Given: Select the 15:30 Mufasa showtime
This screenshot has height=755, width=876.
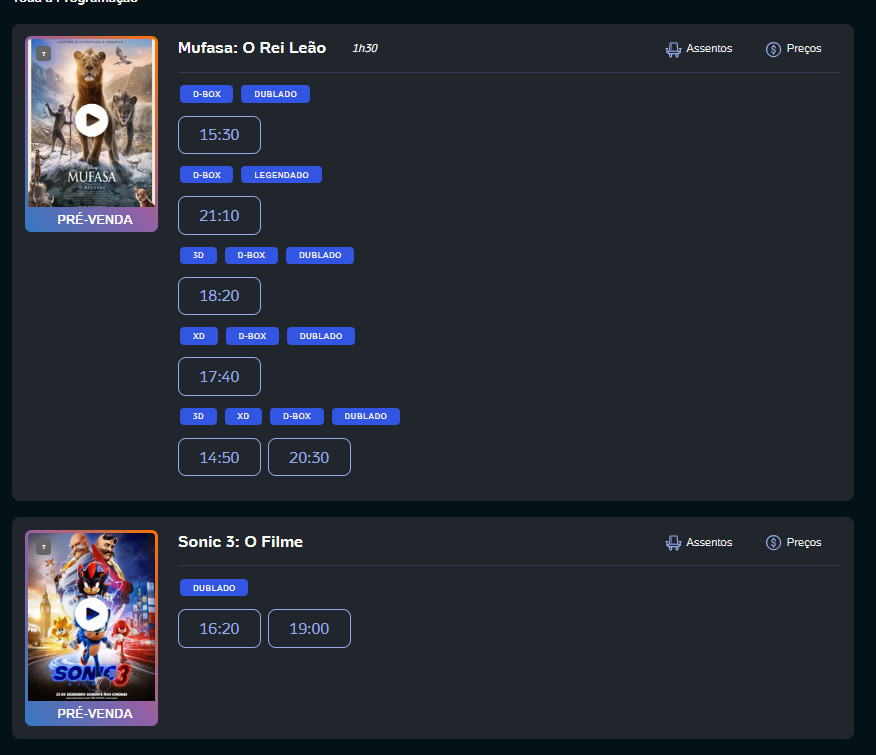Looking at the screenshot, I should [x=220, y=135].
